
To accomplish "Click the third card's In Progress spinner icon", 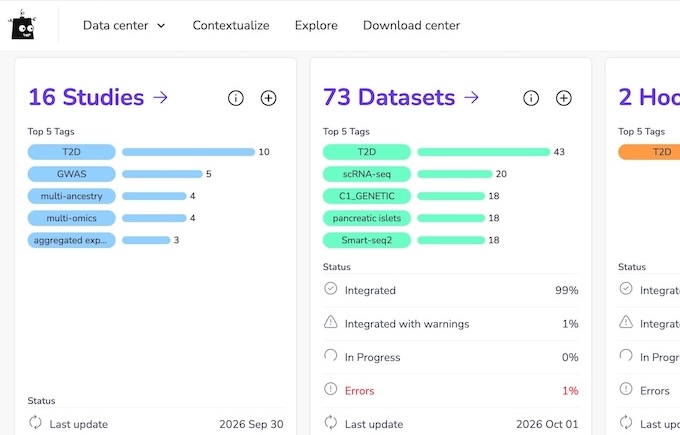I will (626, 355).
